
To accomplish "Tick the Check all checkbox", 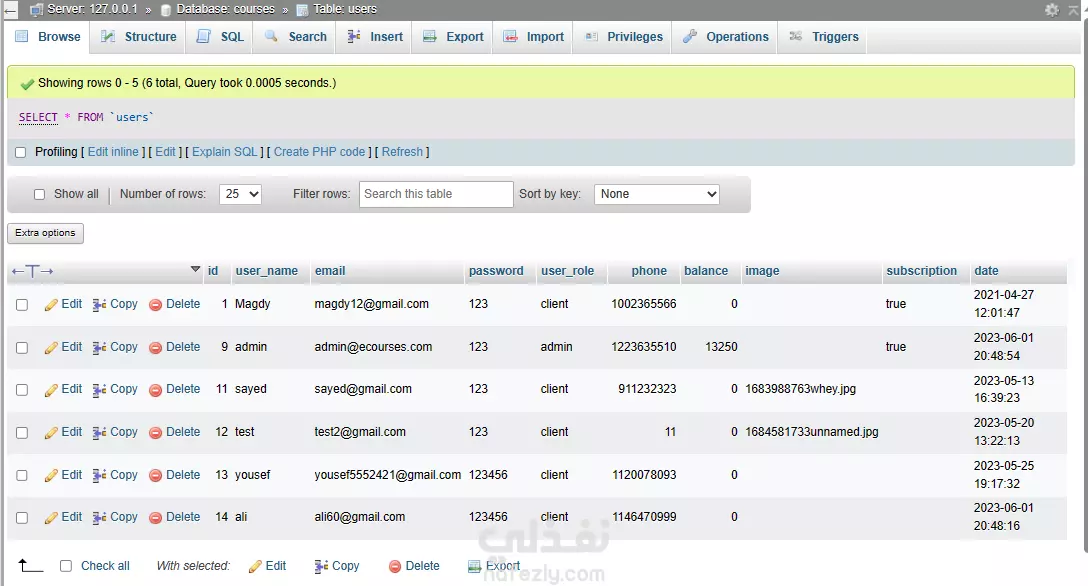I will coord(66,567).
